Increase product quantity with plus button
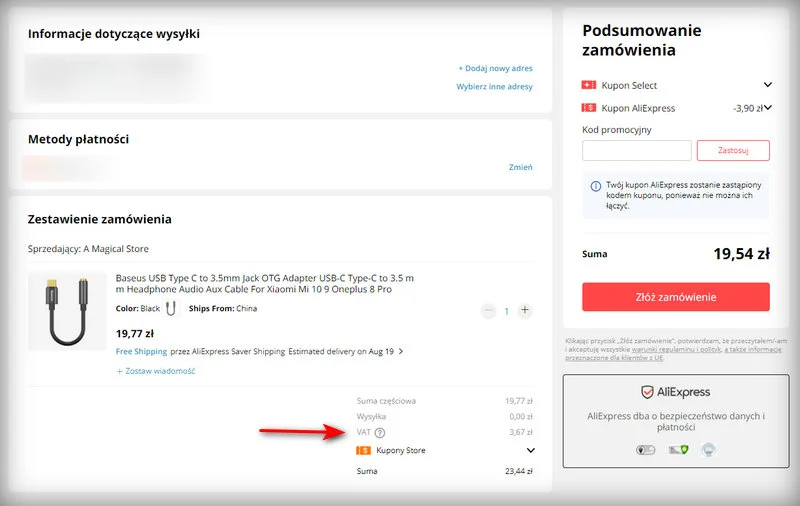The width and height of the screenshot is (800, 506). click(x=525, y=311)
